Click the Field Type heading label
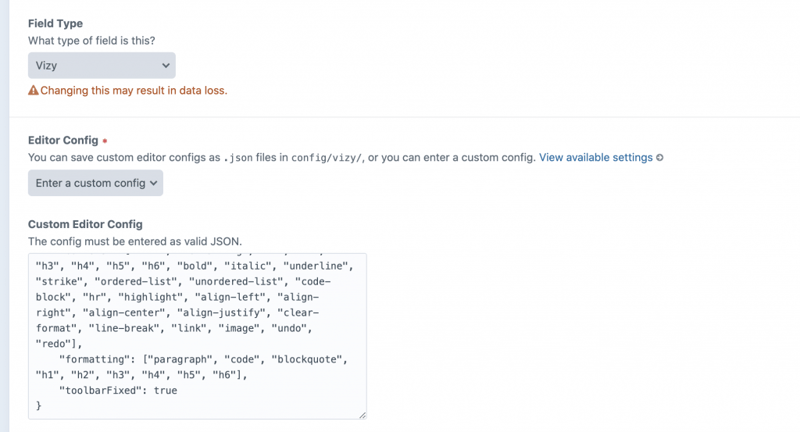This screenshot has height=432, width=800. (56, 22)
